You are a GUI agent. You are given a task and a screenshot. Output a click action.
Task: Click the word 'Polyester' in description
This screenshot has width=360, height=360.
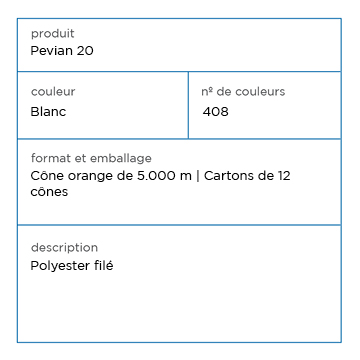61,266
